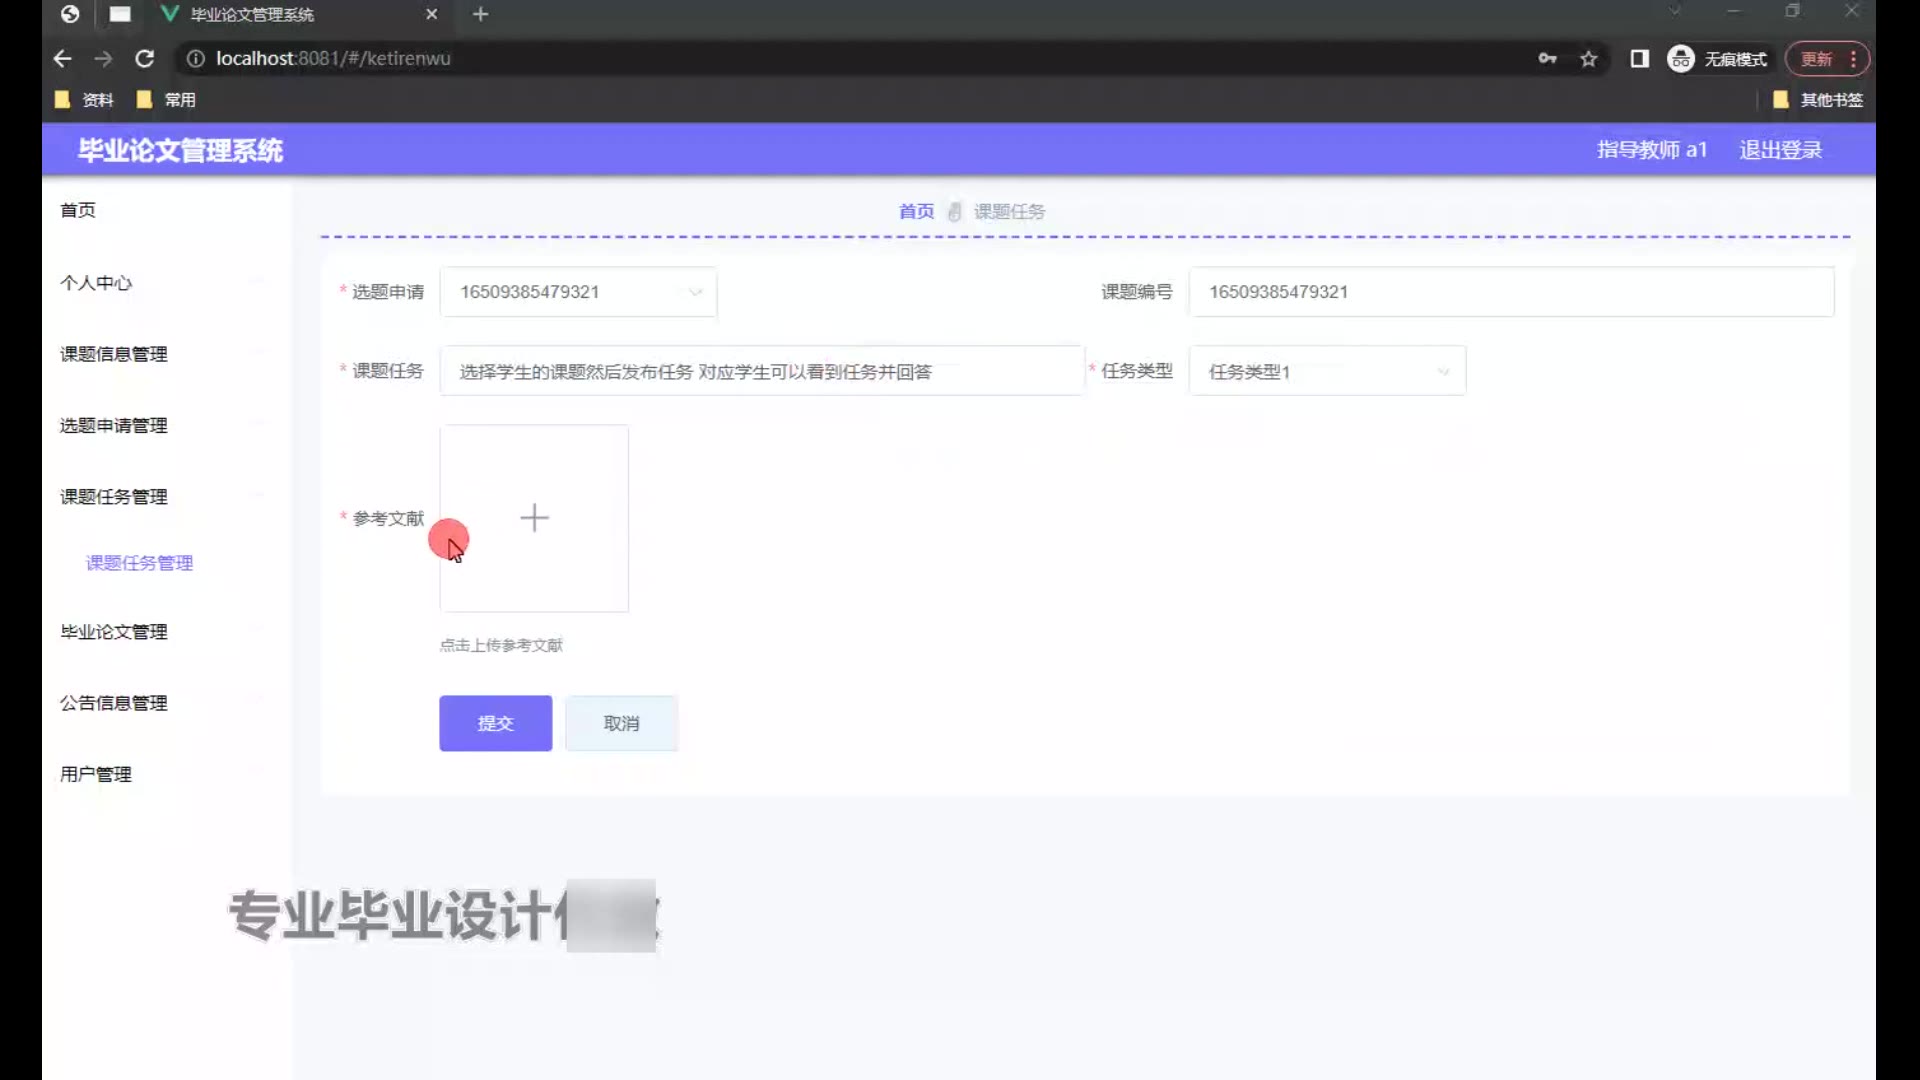This screenshot has width=1920, height=1080.
Task: Open the password key icon
Action: click(x=1547, y=59)
